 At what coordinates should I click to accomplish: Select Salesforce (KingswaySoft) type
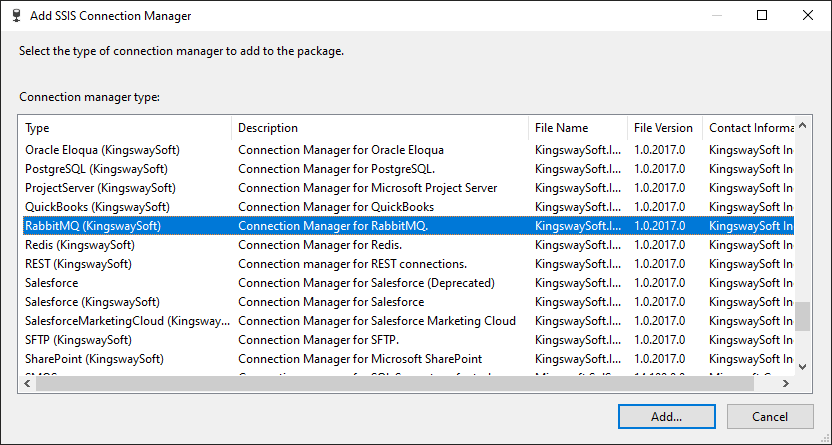point(92,302)
